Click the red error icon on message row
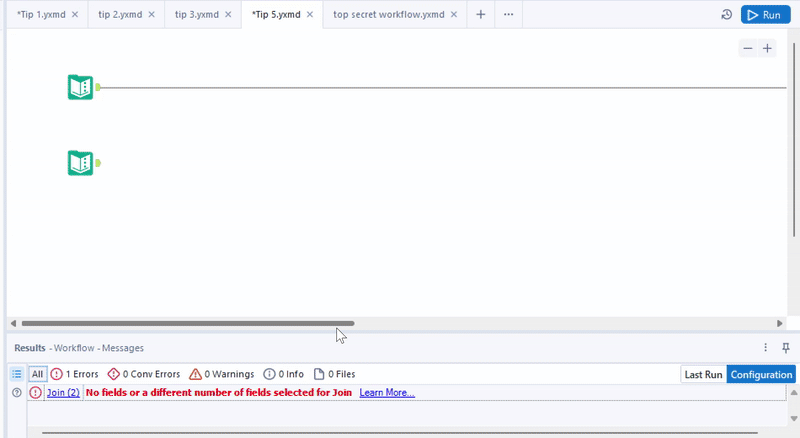Viewport: 800px width, 438px height. 35,393
